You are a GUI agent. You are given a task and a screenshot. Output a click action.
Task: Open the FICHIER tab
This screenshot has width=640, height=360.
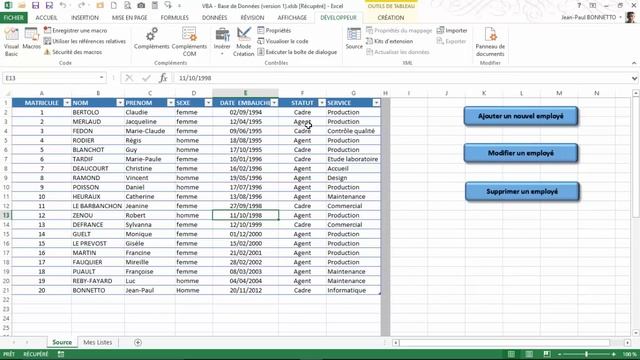tap(14, 18)
